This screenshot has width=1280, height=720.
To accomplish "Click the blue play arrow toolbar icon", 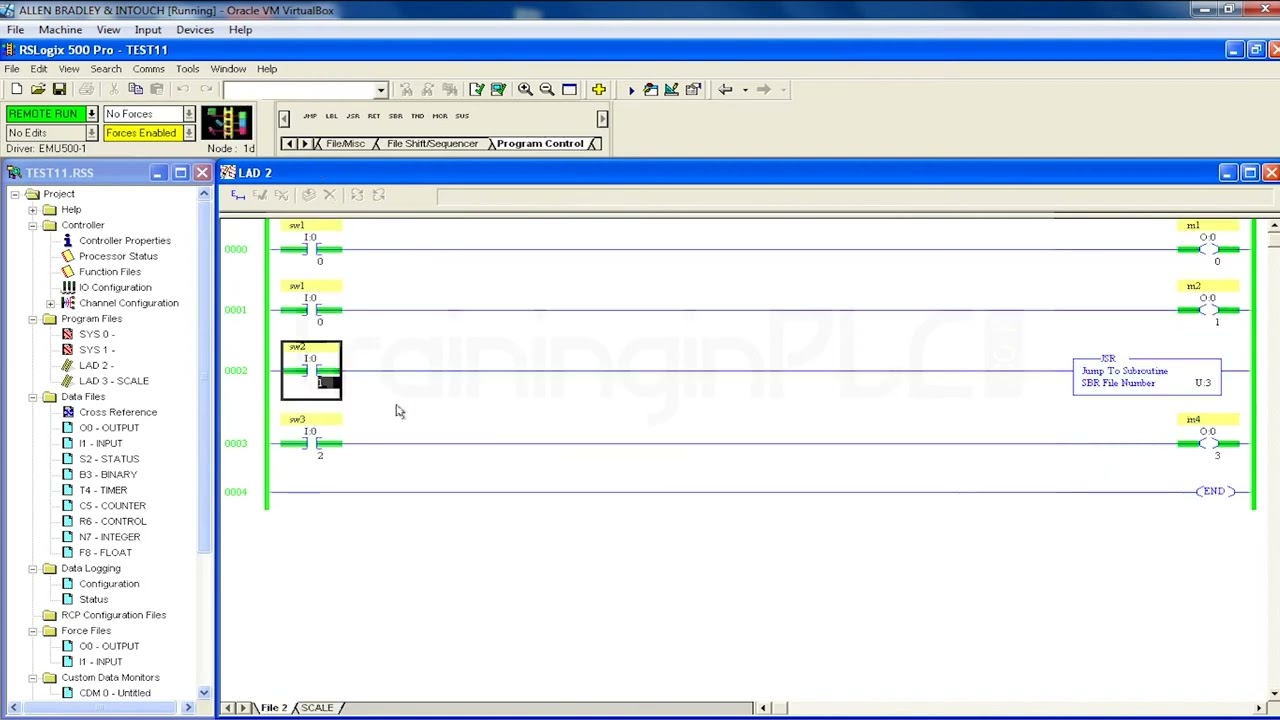I will [631, 89].
